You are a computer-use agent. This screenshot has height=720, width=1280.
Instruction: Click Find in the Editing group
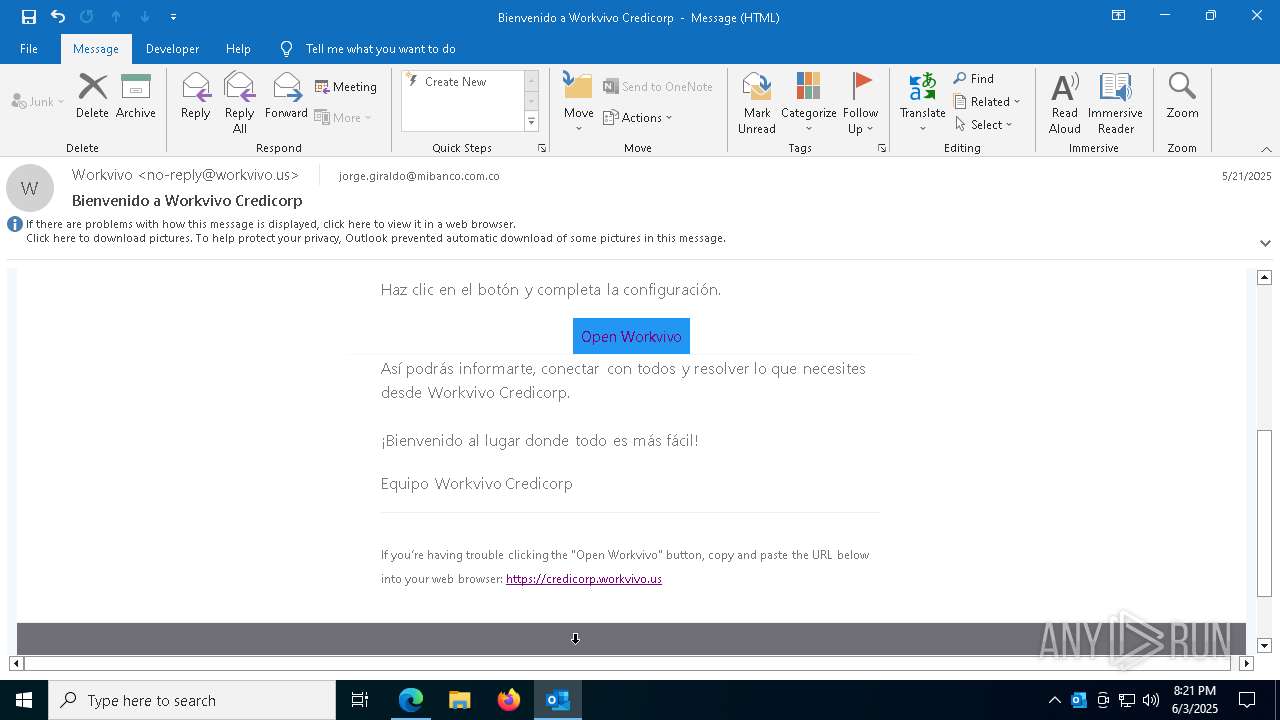pyautogui.click(x=974, y=79)
